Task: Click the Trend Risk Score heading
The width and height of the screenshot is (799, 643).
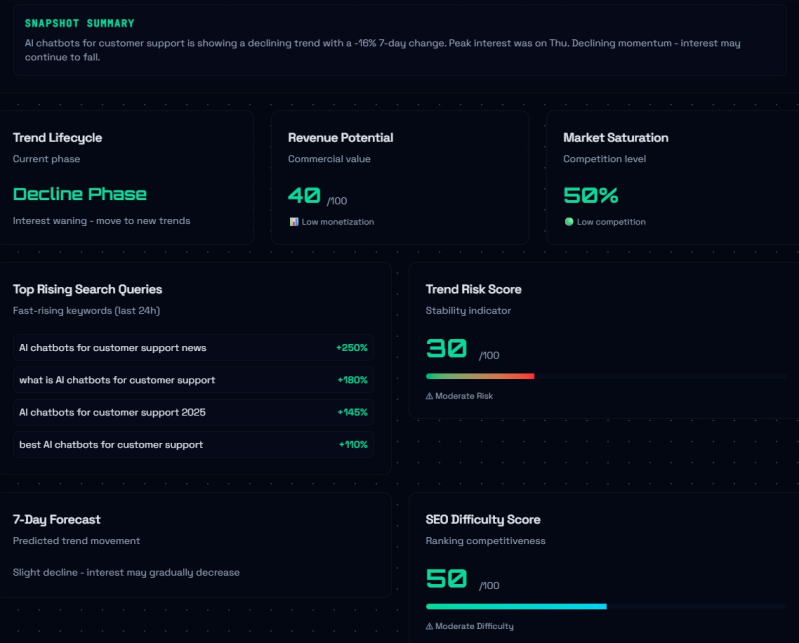Action: pyautogui.click(x=473, y=289)
